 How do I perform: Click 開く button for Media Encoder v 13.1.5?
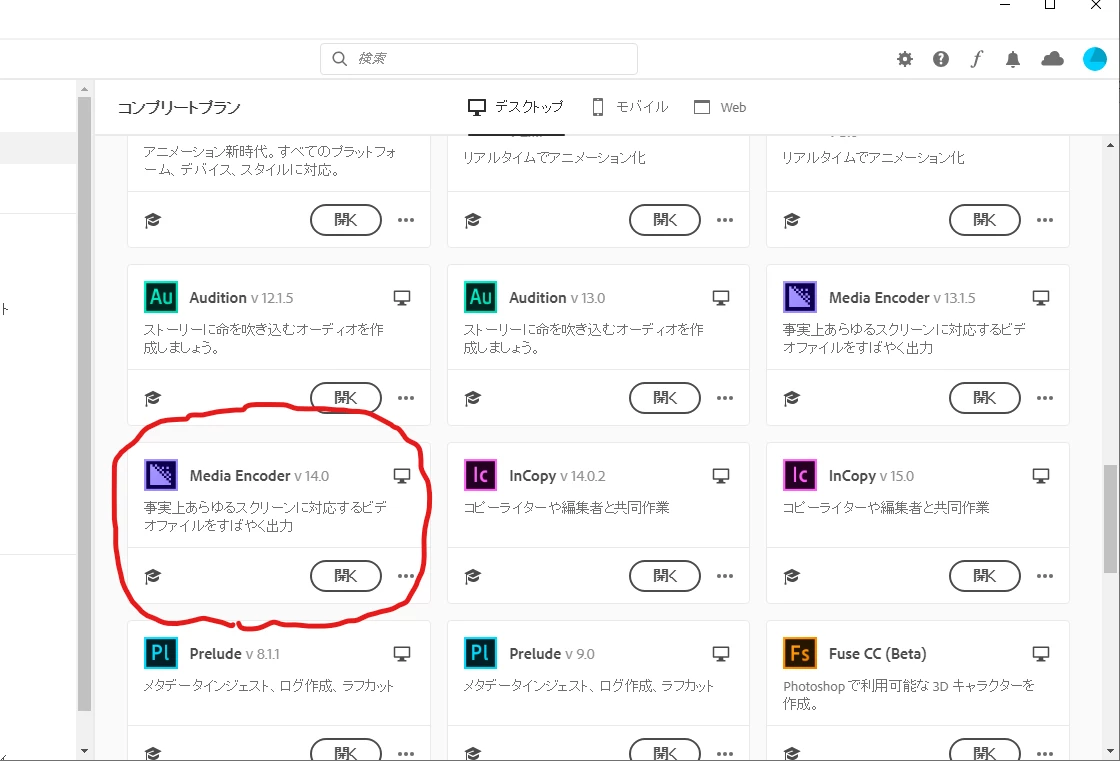[x=984, y=398]
